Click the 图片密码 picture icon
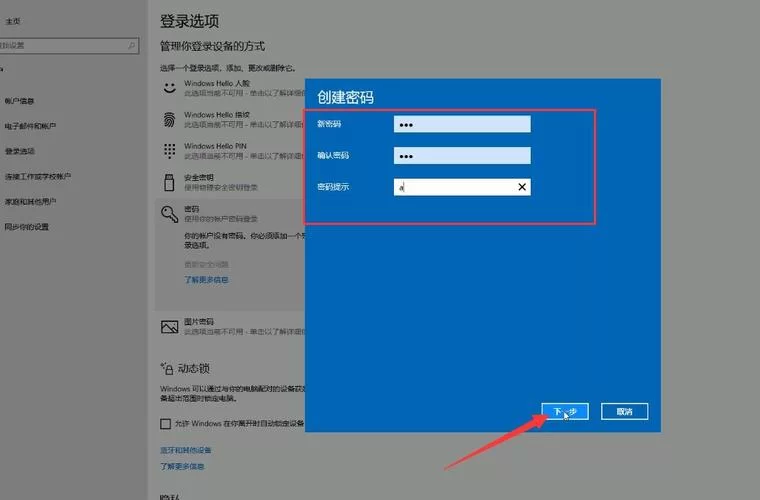760x500 pixels. tap(169, 327)
